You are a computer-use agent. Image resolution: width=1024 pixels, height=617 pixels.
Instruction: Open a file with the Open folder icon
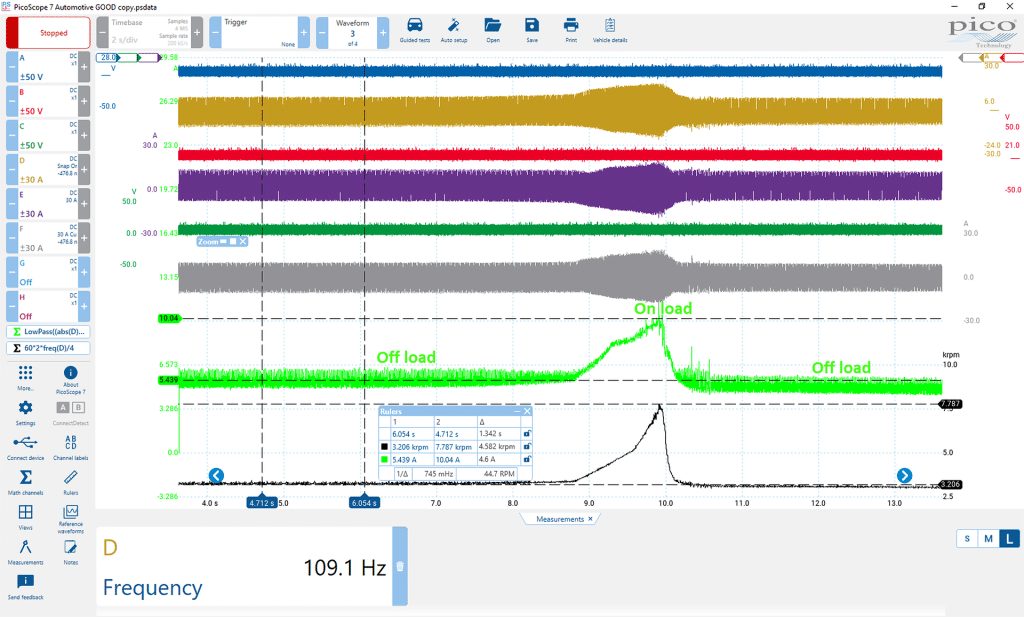click(493, 30)
